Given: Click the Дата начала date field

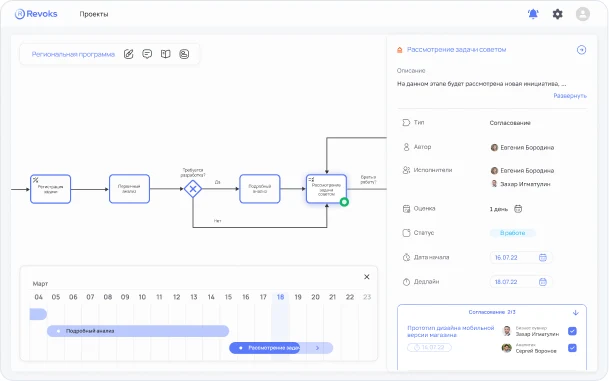Looking at the screenshot, I should tap(521, 257).
